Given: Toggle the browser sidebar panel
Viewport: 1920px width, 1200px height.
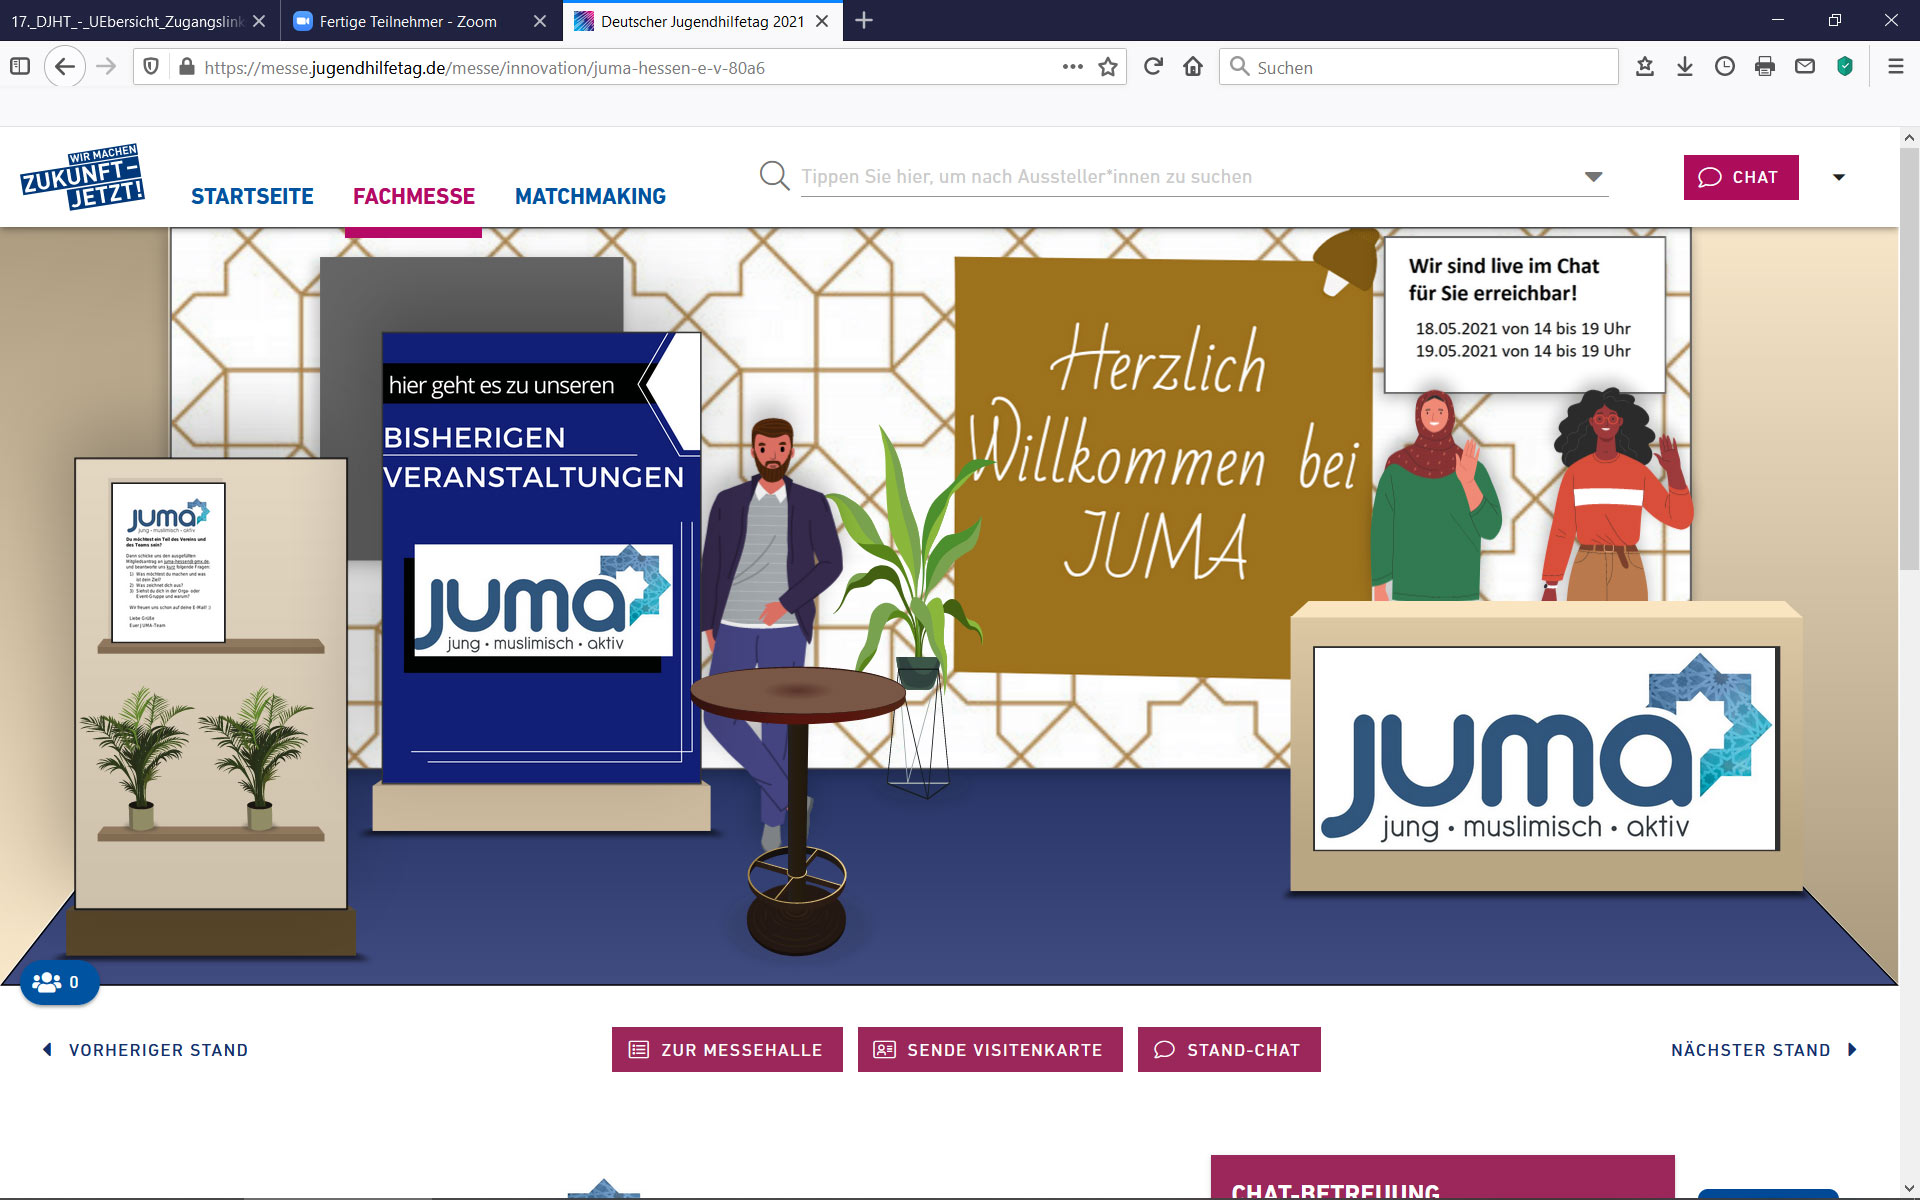Looking at the screenshot, I should [x=20, y=67].
